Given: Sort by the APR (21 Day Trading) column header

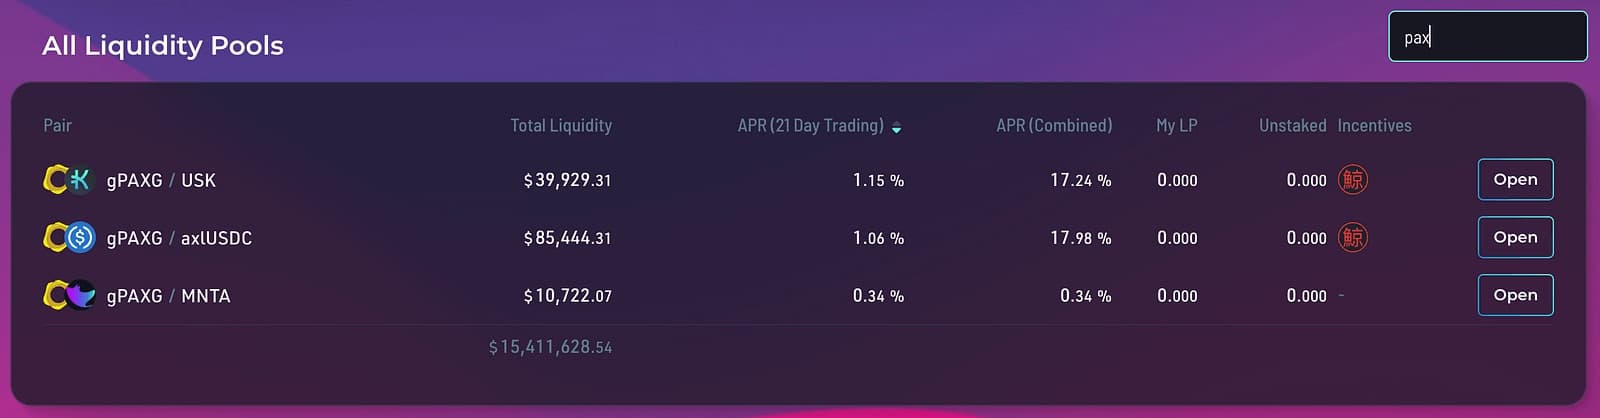Looking at the screenshot, I should coord(810,125).
